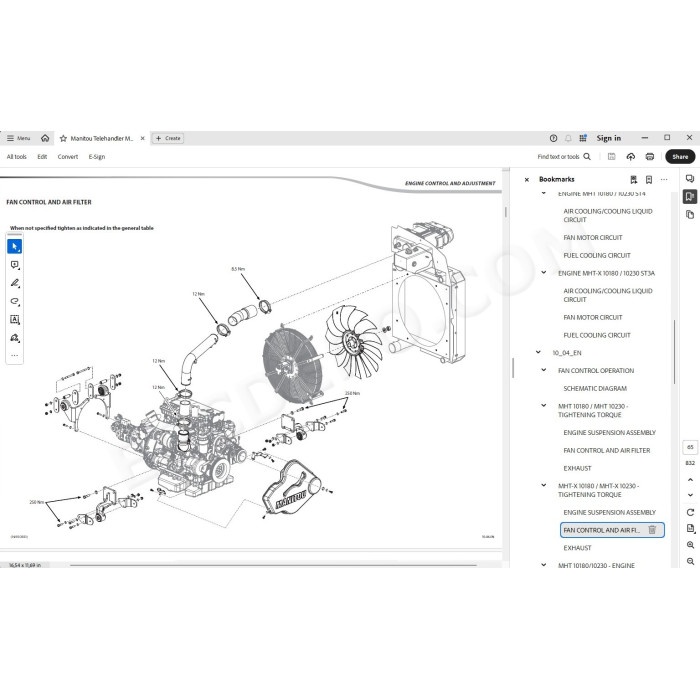Collapse the 10_04_EN bookmark
The image size is (700, 700).
coord(538,352)
